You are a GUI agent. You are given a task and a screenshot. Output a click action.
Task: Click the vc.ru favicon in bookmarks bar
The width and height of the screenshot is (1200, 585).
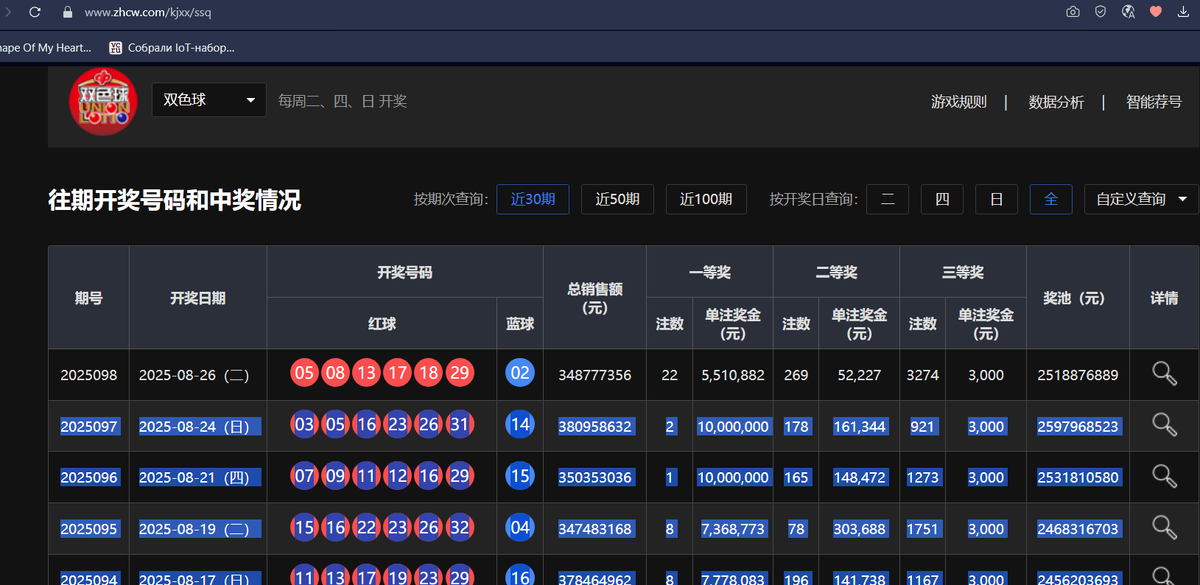tap(116, 47)
